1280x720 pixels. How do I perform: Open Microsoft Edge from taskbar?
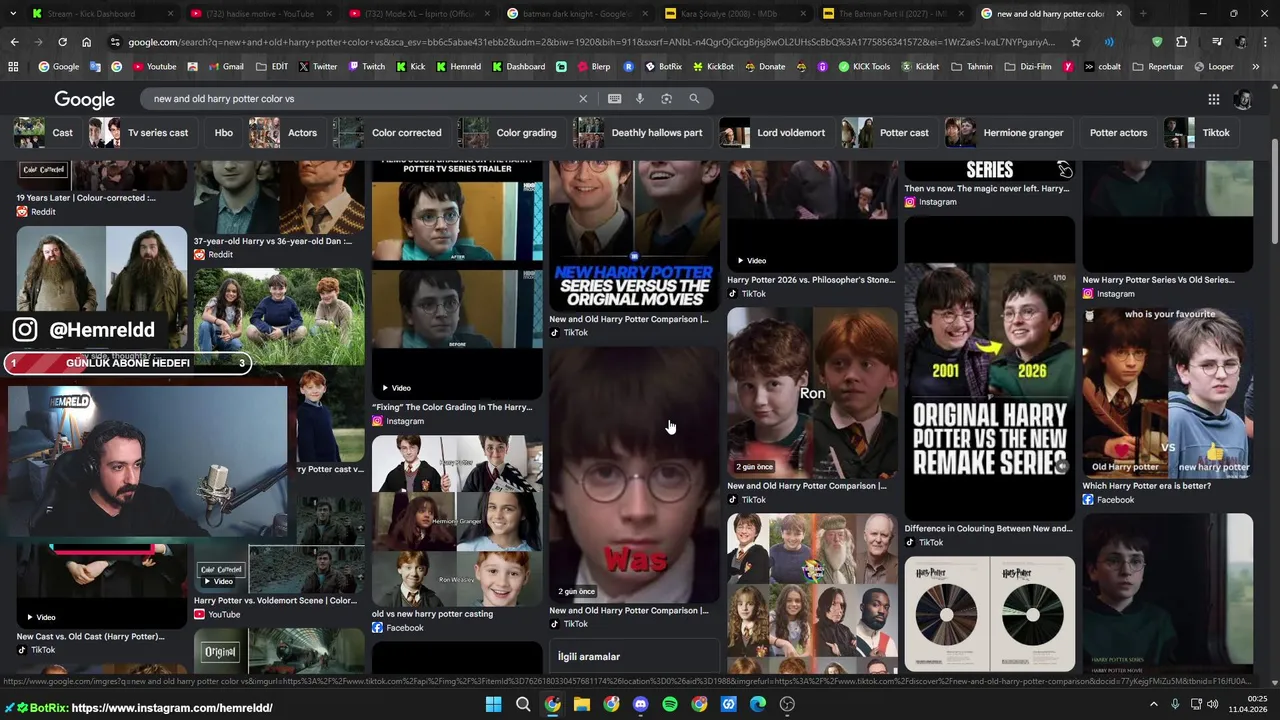point(758,704)
